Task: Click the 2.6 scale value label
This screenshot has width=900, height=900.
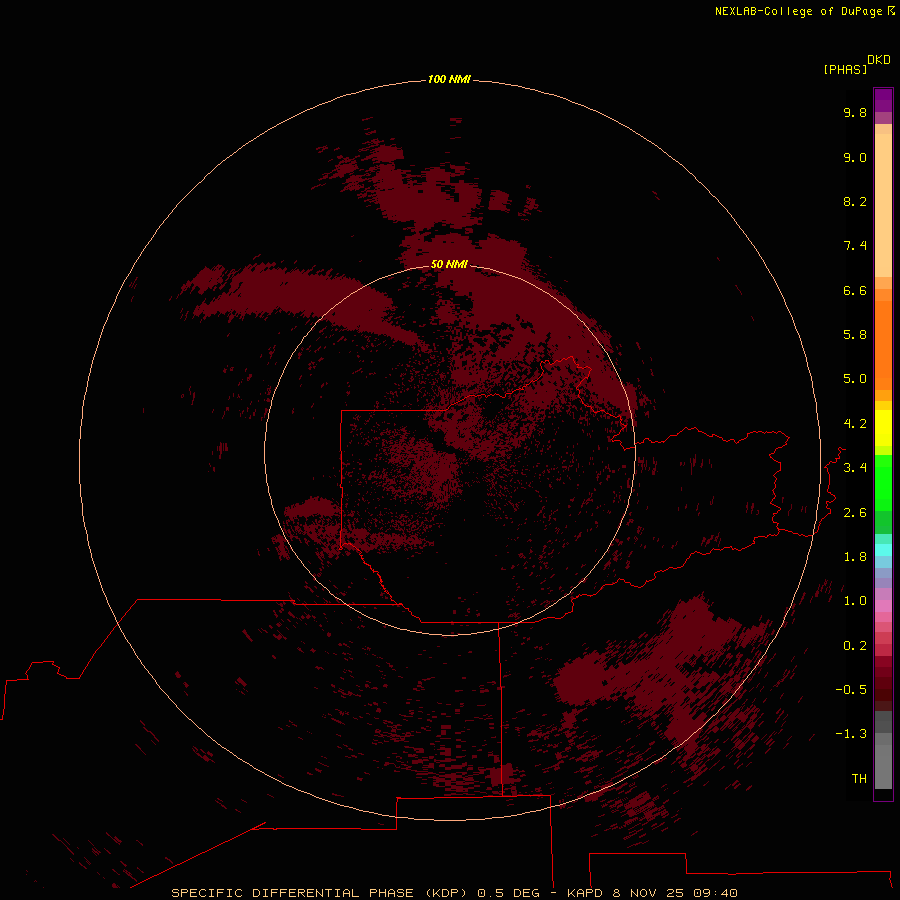Action: pyautogui.click(x=855, y=513)
